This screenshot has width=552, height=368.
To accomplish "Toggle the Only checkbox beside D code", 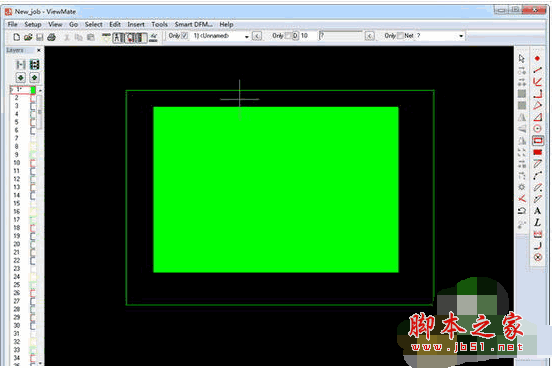I will pyautogui.click(x=288, y=36).
